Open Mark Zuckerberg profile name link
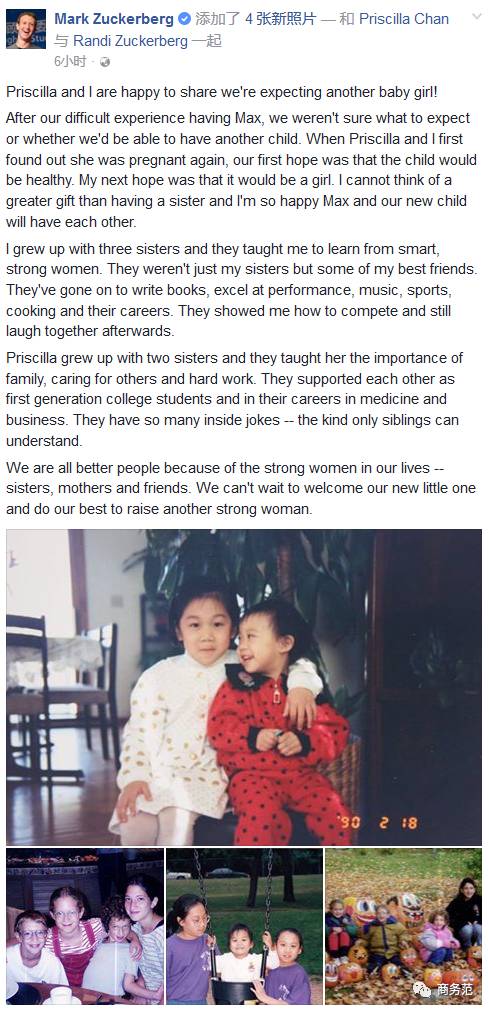The height and width of the screenshot is (1012, 489). (x=114, y=19)
